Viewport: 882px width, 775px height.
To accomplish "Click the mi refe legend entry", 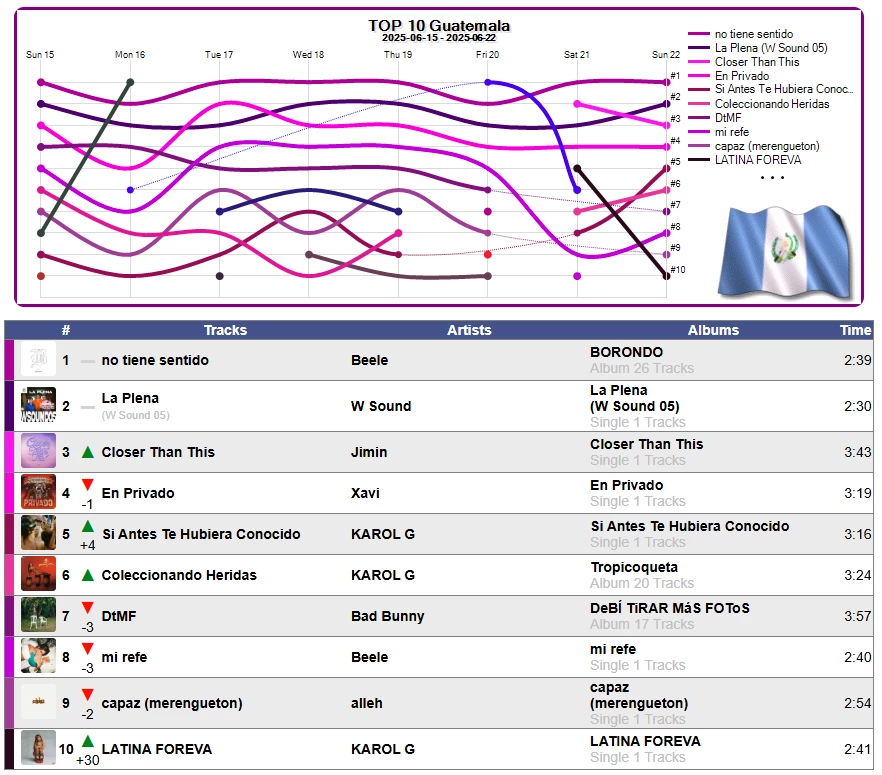I will (731, 132).
